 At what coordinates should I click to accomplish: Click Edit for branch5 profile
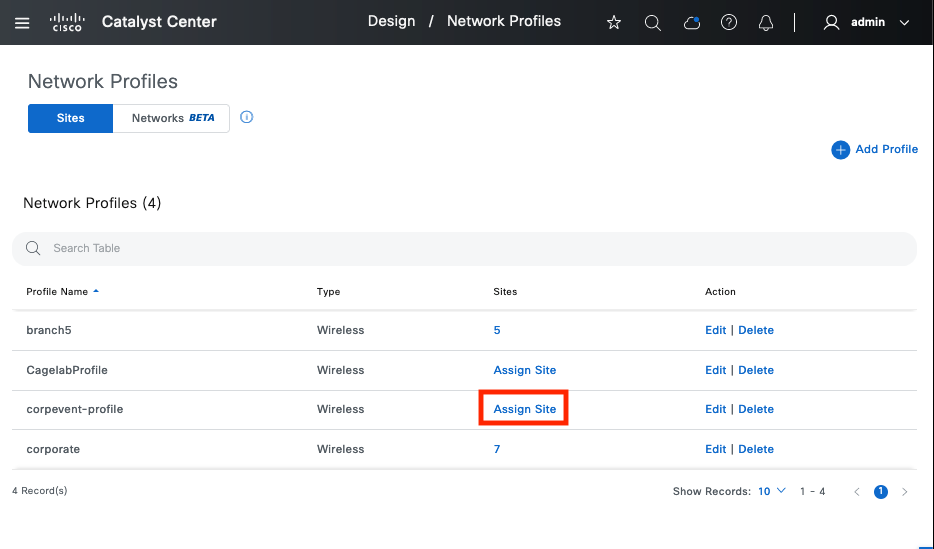coord(715,330)
